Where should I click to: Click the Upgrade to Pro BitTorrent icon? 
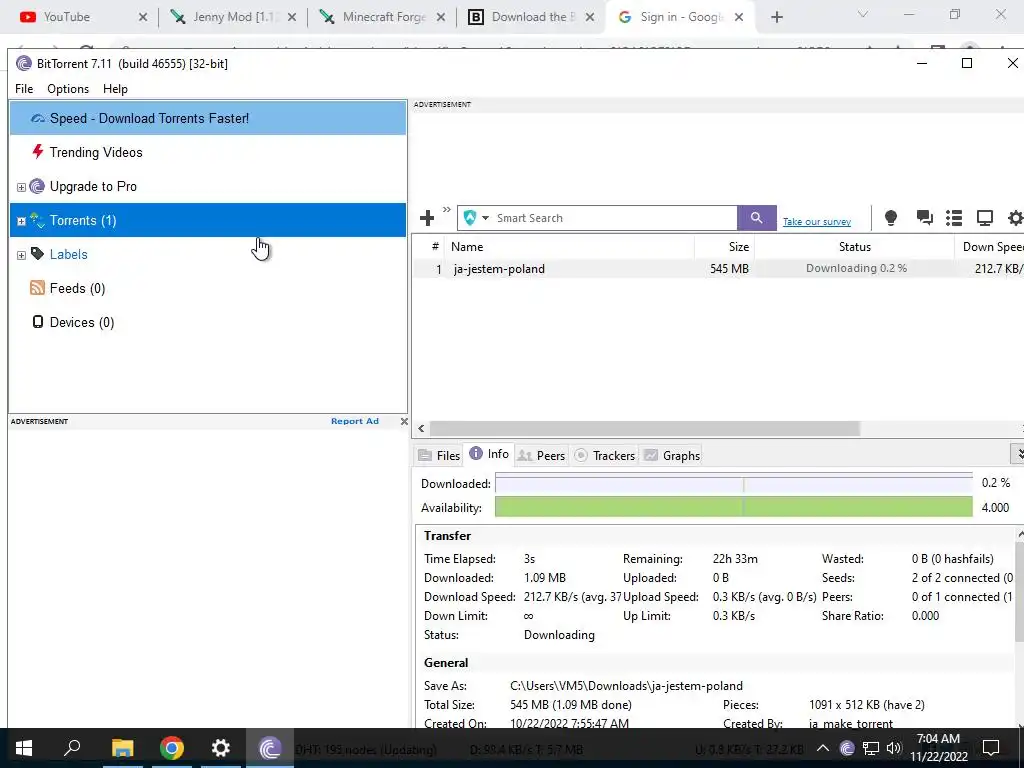coord(37,186)
